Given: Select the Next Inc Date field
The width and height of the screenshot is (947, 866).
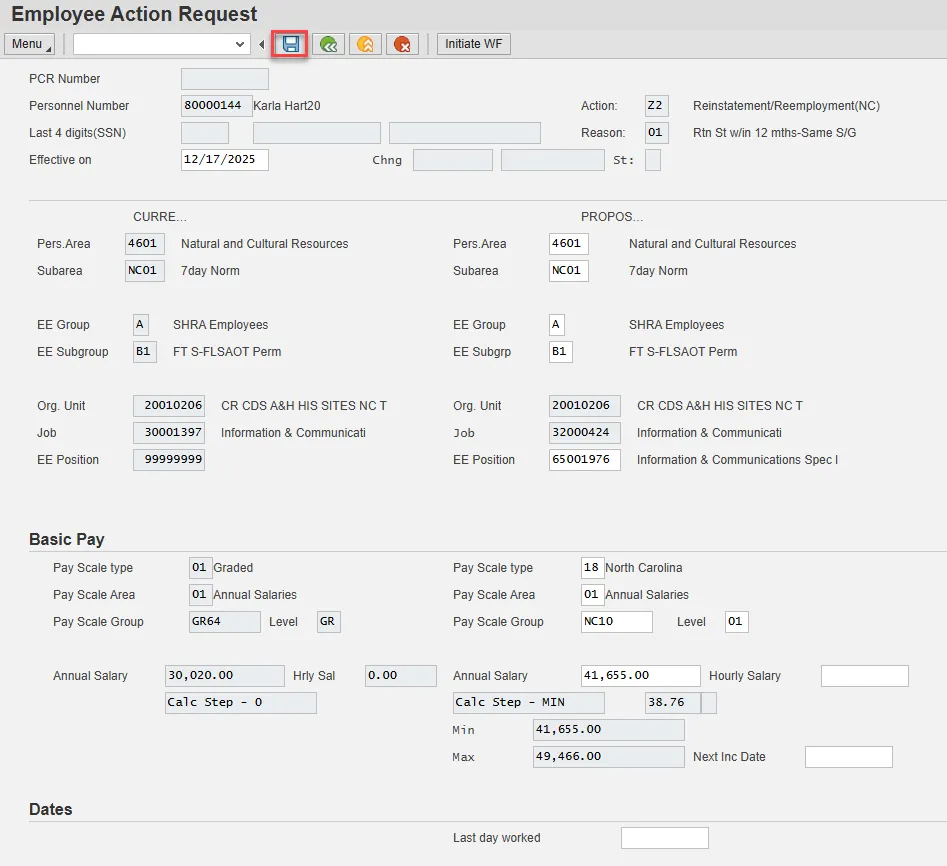Looking at the screenshot, I should click(848, 757).
